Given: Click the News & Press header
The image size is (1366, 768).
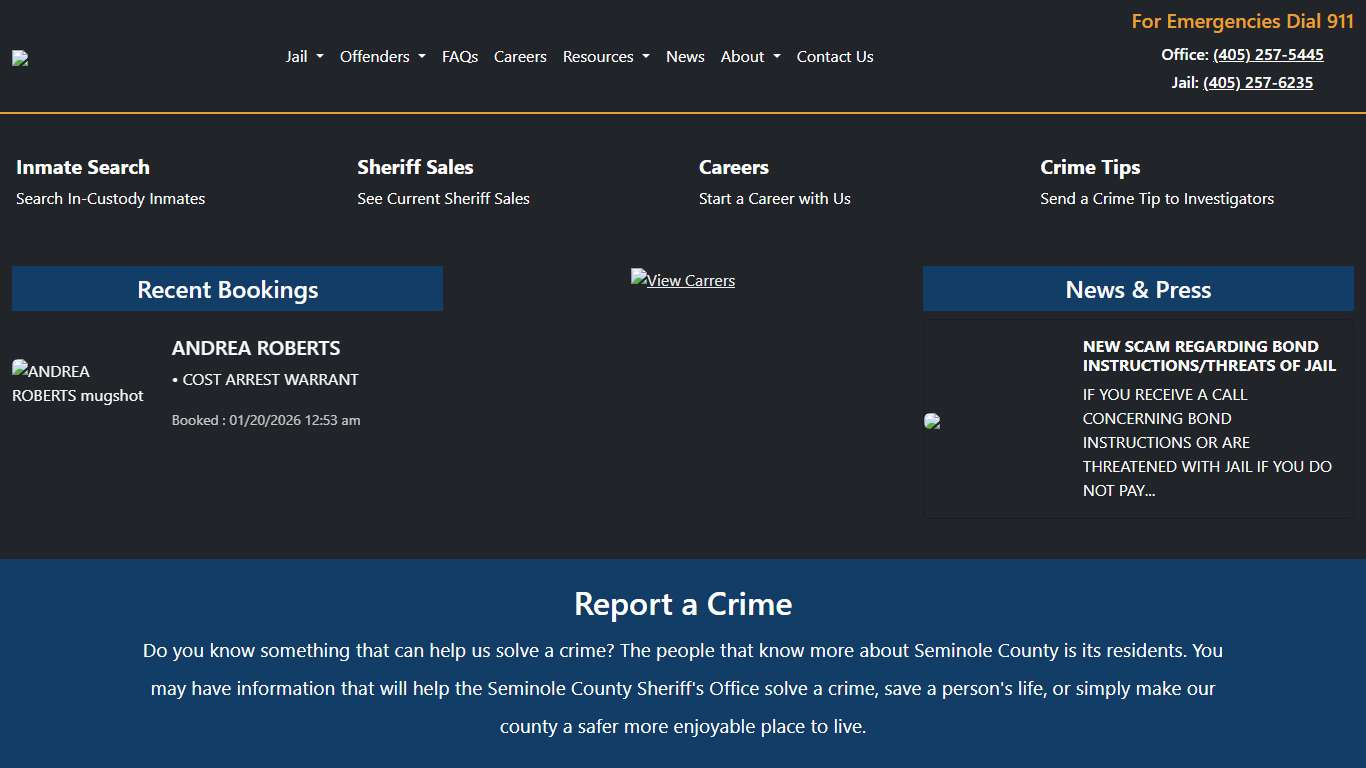Looking at the screenshot, I should click(1138, 289).
